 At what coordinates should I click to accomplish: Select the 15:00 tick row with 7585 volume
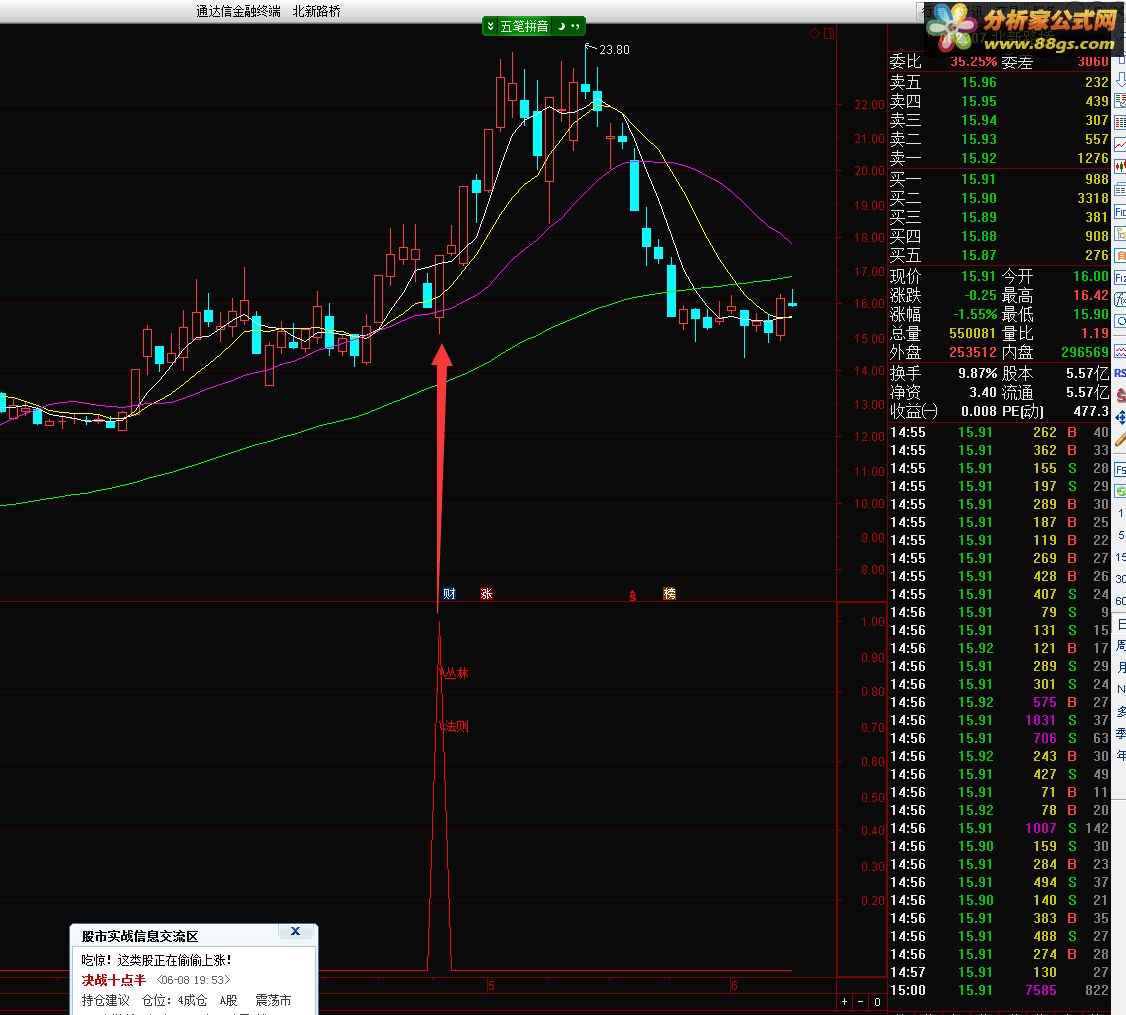pyautogui.click(x=1000, y=990)
